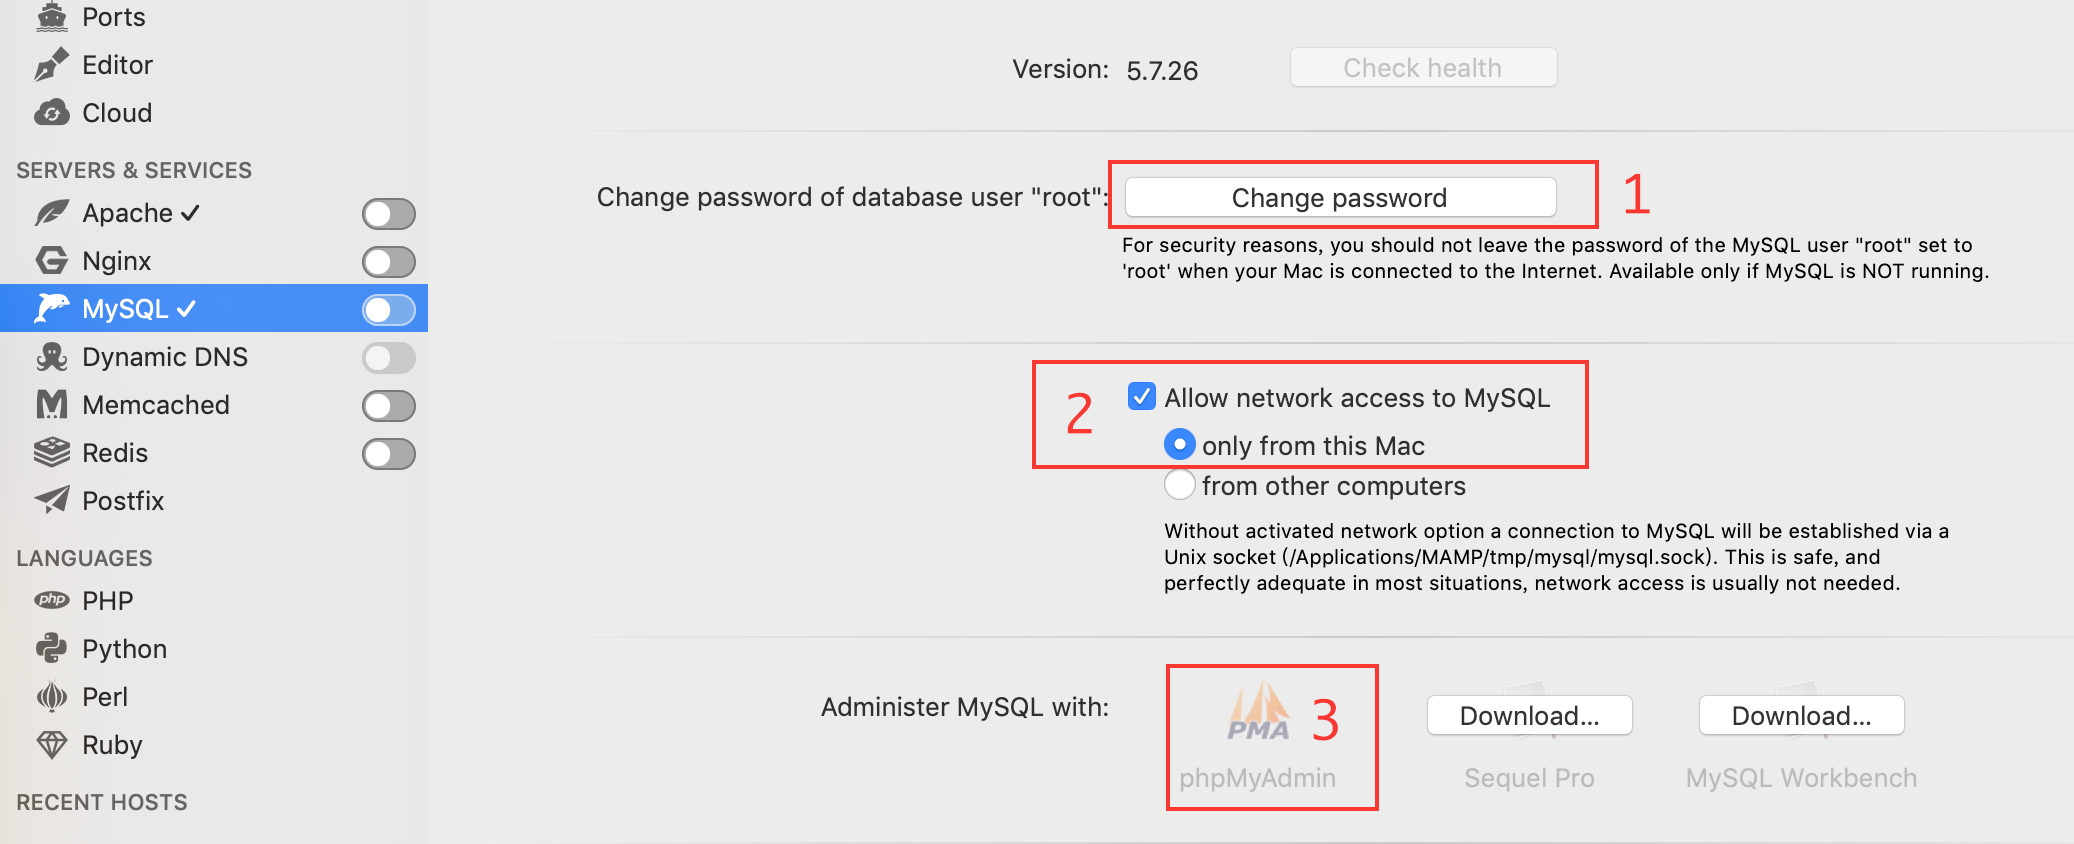Select the Cloud icon in sidebar

(x=51, y=113)
